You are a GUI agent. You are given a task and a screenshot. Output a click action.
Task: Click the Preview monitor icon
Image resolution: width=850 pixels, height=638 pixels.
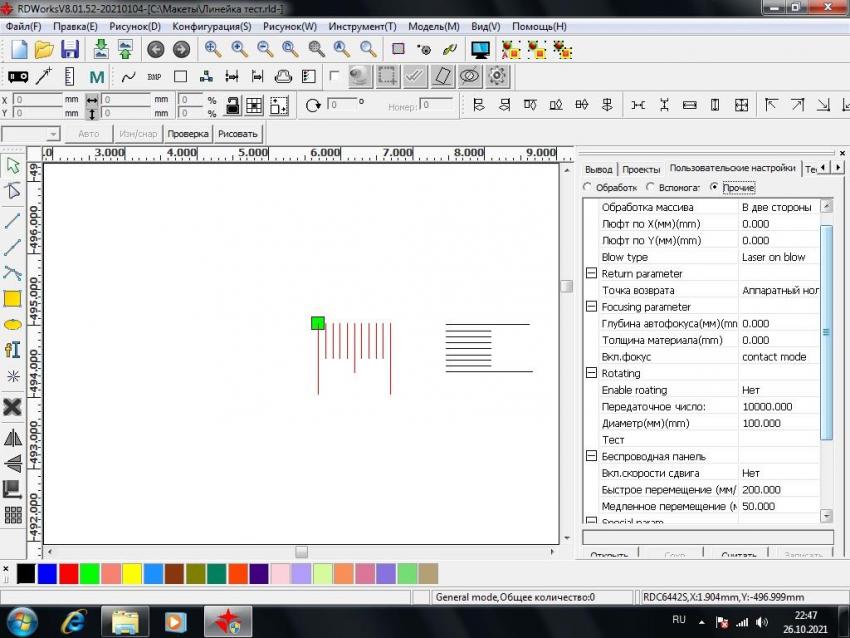click(480, 49)
